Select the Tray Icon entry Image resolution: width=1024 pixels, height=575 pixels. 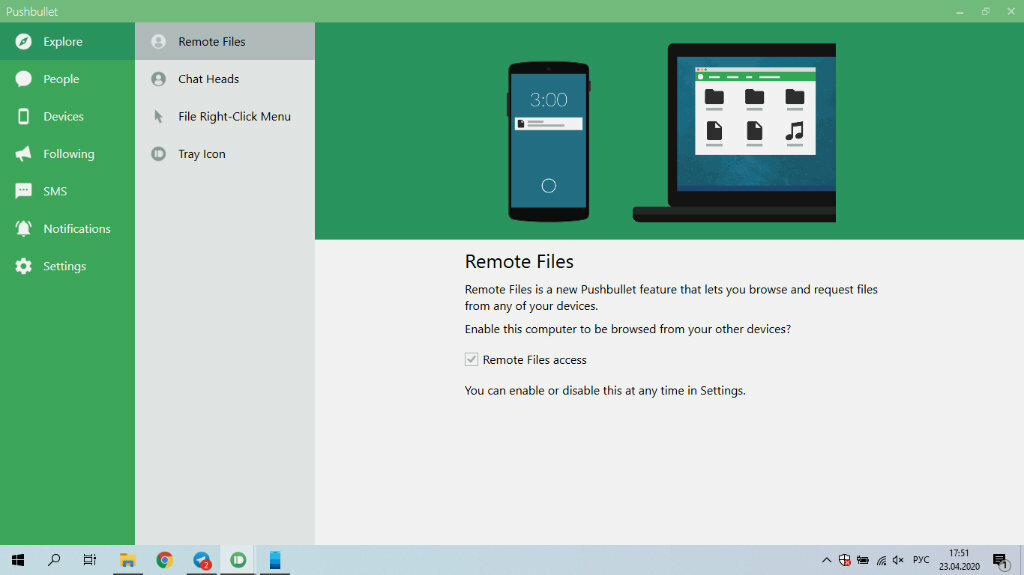coord(225,154)
